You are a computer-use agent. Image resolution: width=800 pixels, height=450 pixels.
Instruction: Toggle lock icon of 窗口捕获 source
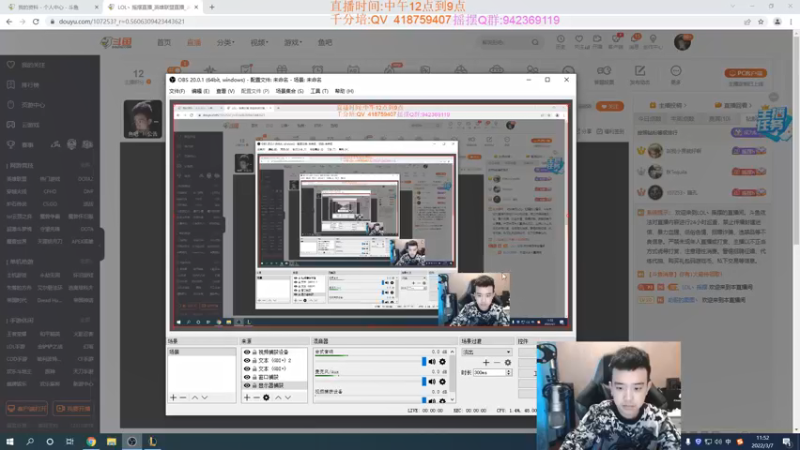pyautogui.click(x=255, y=377)
